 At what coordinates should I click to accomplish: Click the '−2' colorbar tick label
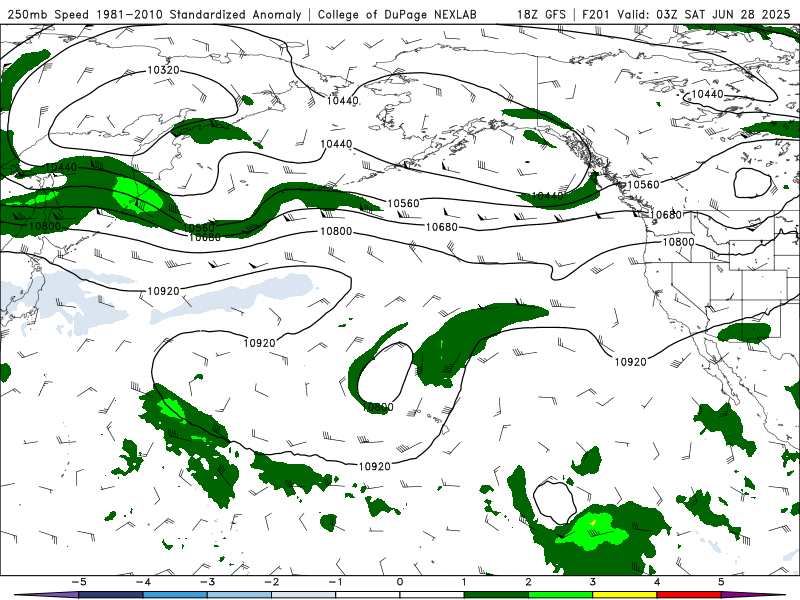pyautogui.click(x=271, y=582)
